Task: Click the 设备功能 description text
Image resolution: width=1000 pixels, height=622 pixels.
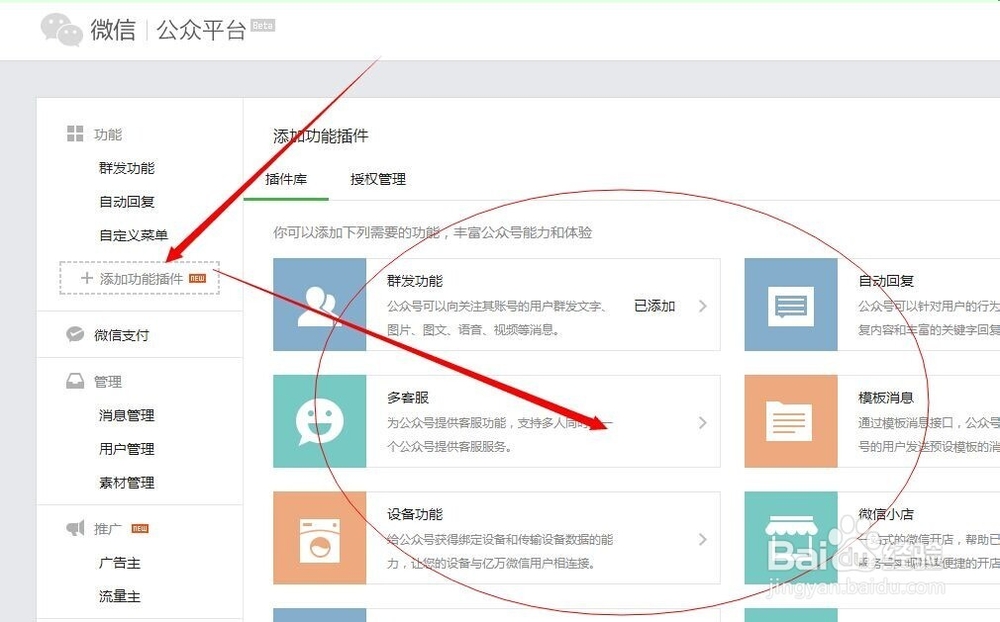Action: click(x=501, y=551)
